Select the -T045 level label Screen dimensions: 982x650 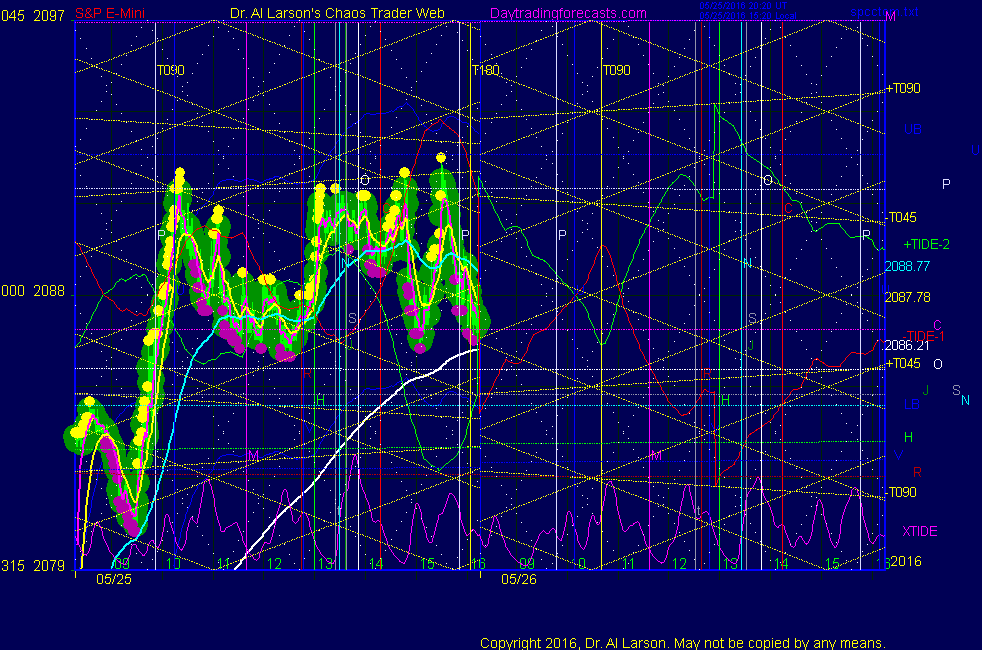tap(902, 217)
